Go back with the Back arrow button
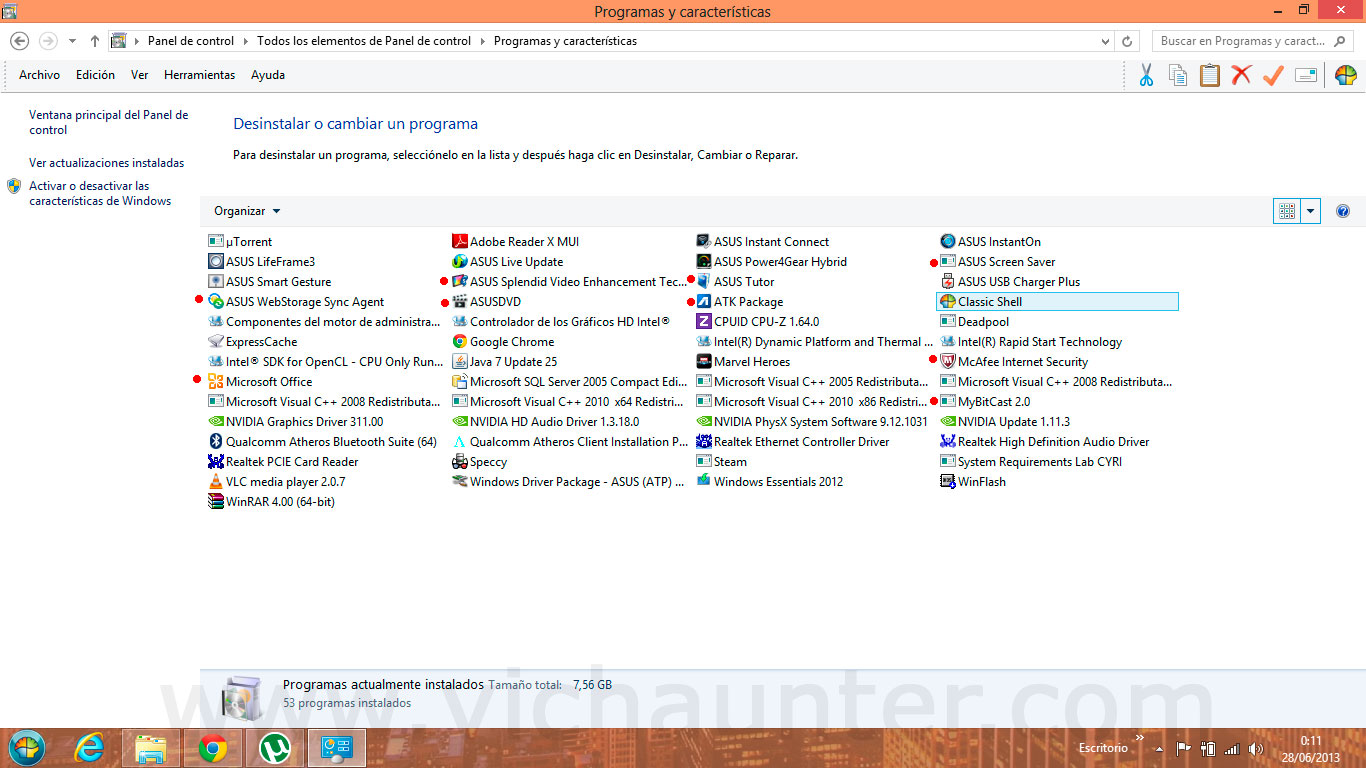Viewport: 1366px width, 768px height. pyautogui.click(x=19, y=41)
